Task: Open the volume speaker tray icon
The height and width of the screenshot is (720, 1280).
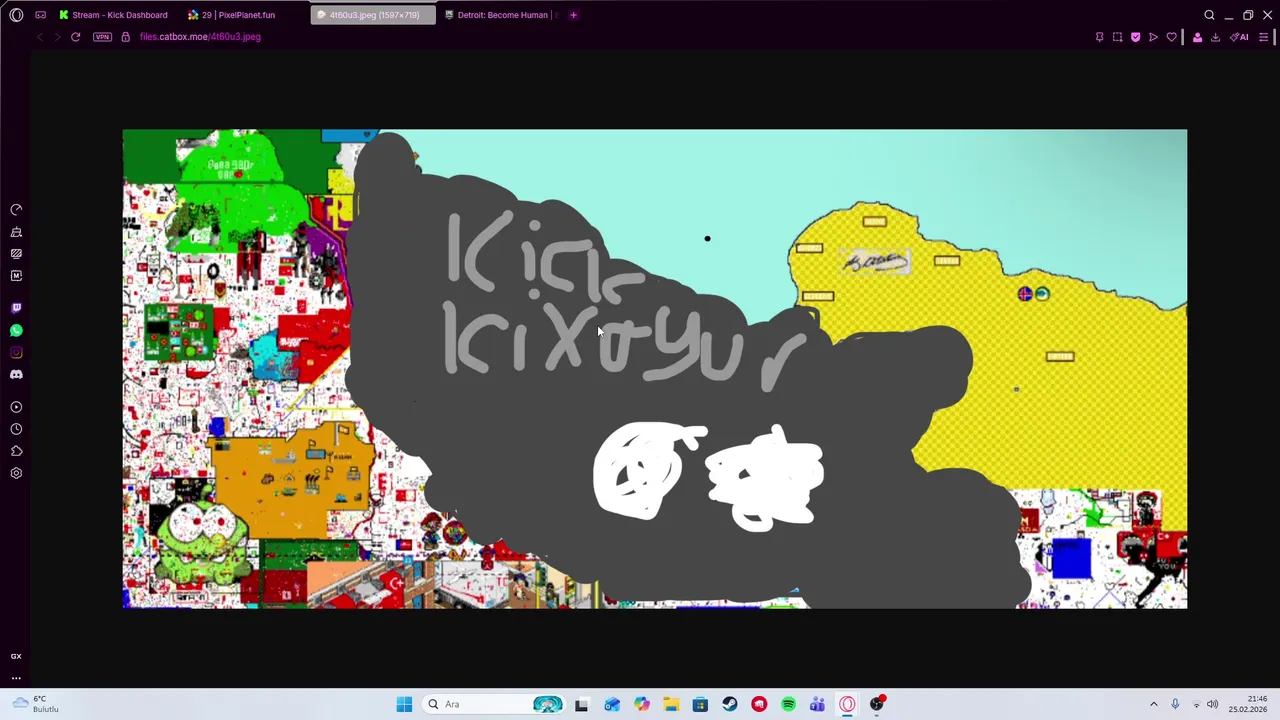Action: click(x=1213, y=704)
